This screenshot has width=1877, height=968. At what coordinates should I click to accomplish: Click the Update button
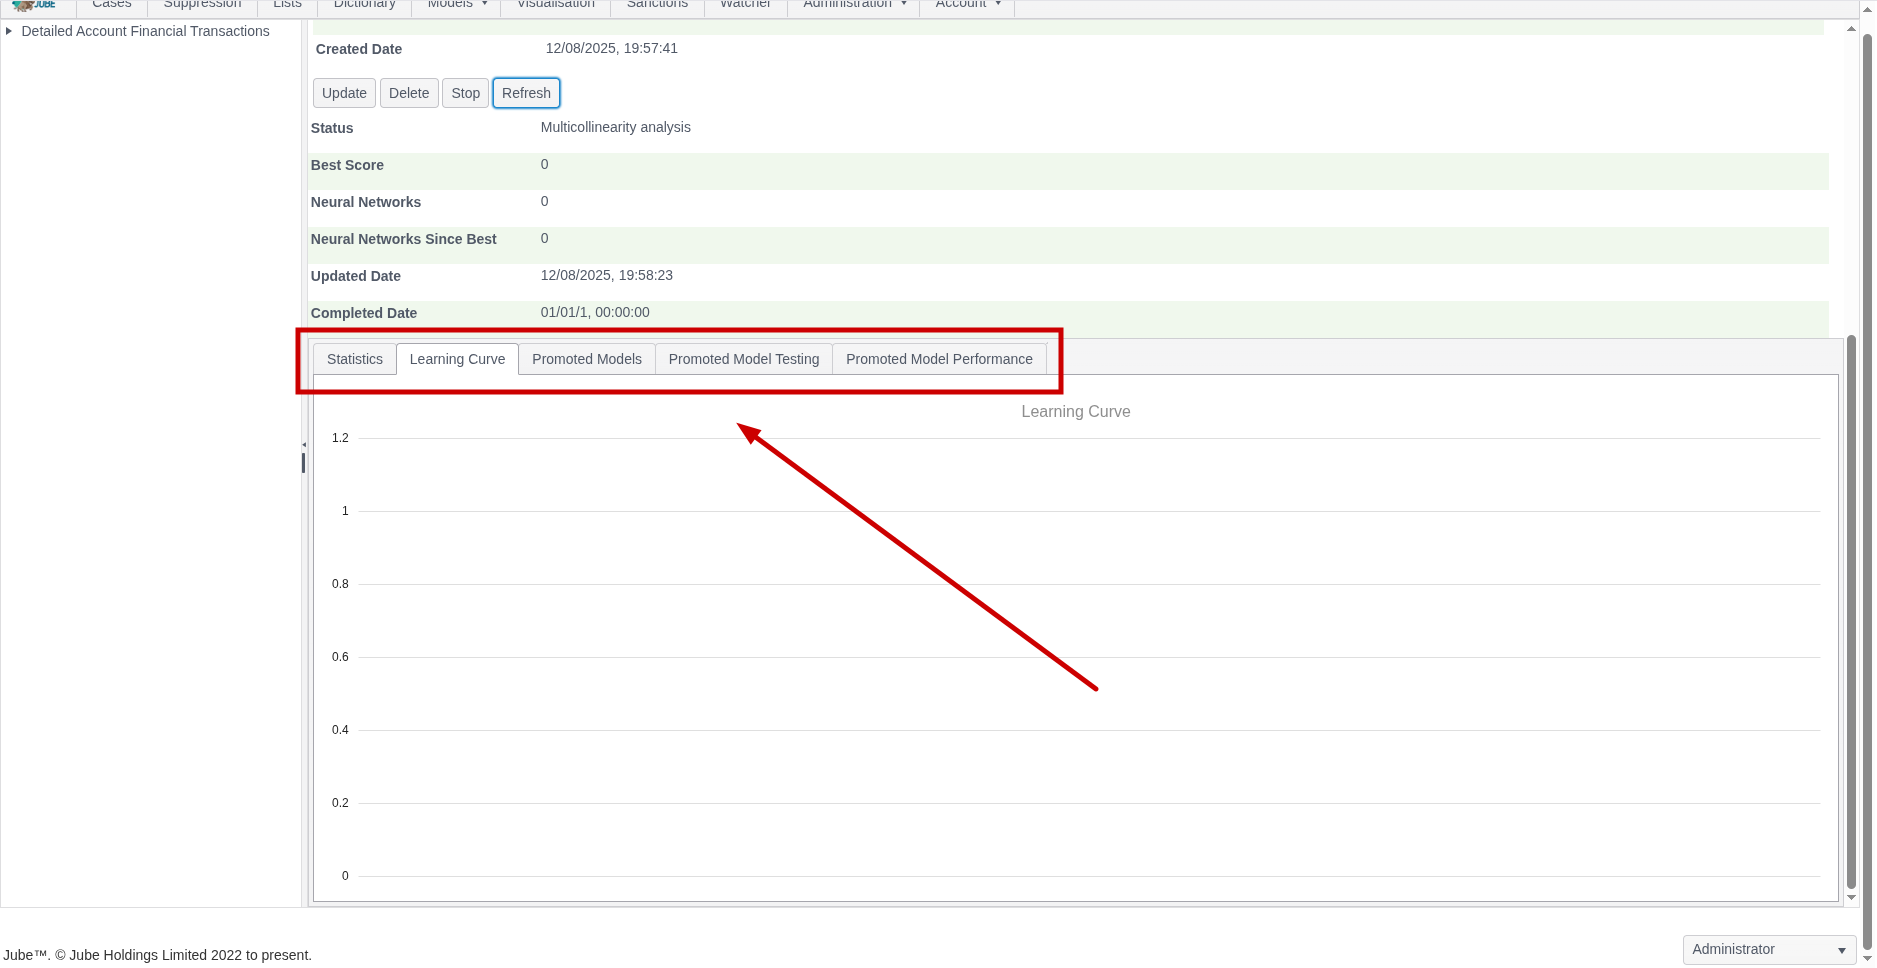click(x=344, y=93)
